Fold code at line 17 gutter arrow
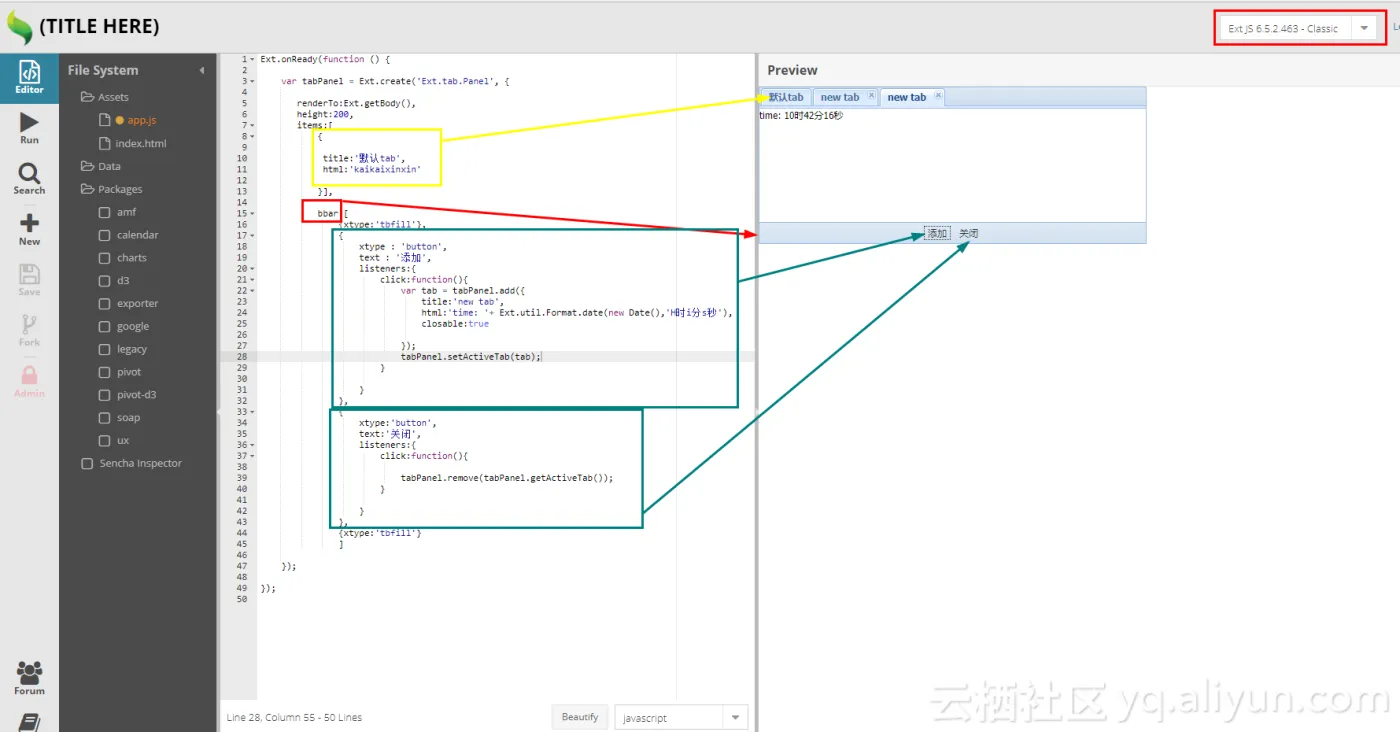 click(x=253, y=235)
